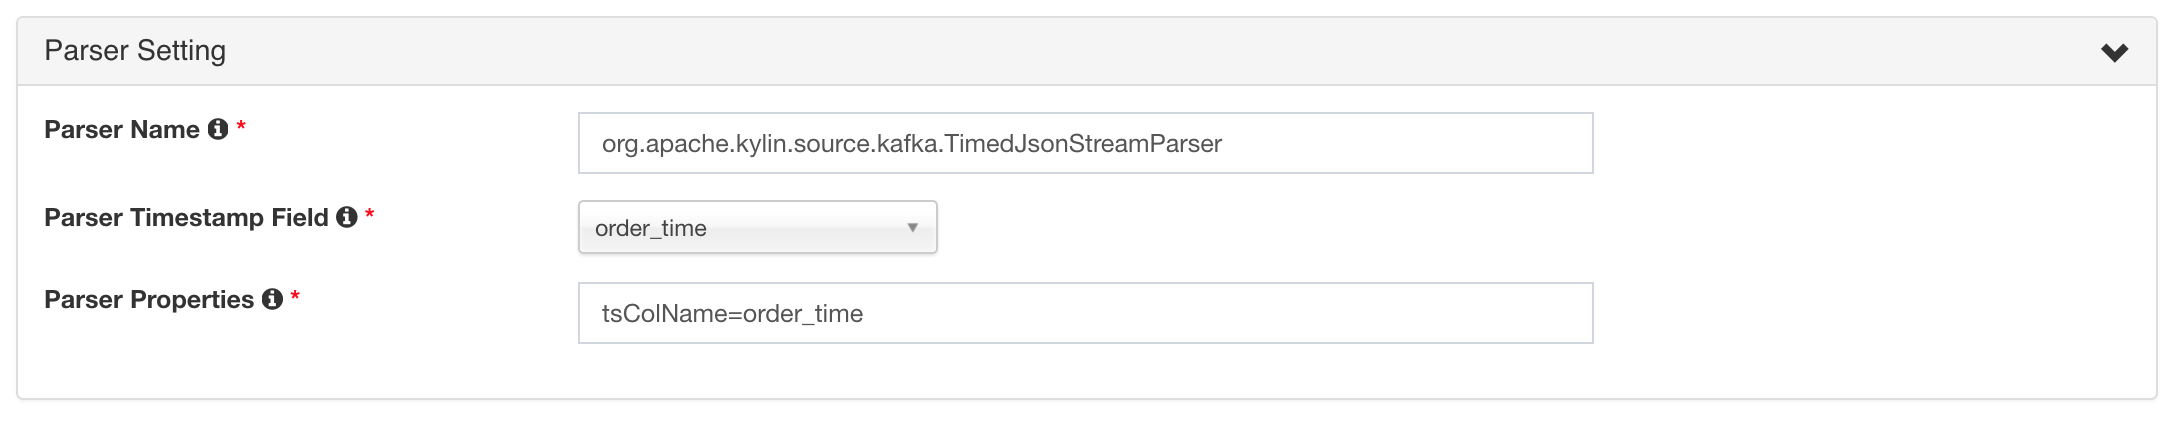
Task: Click the small arrow on order_time select
Action: coord(912,228)
